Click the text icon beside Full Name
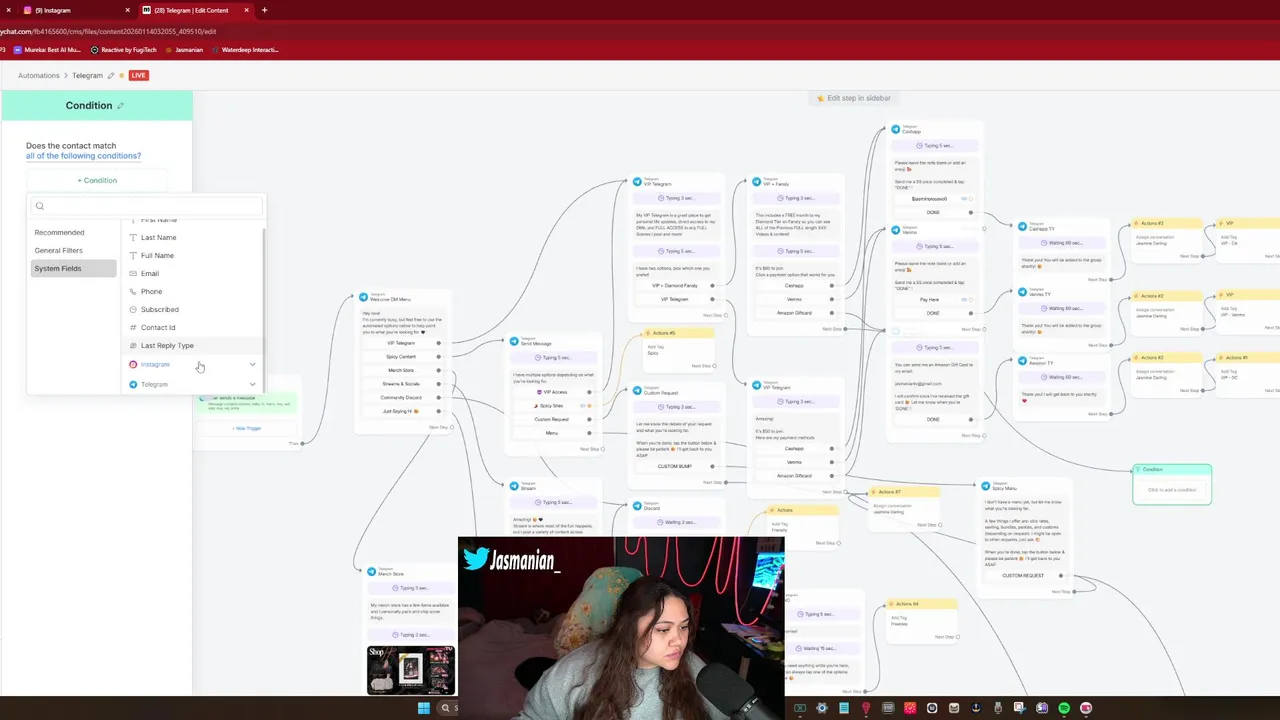 (133, 256)
